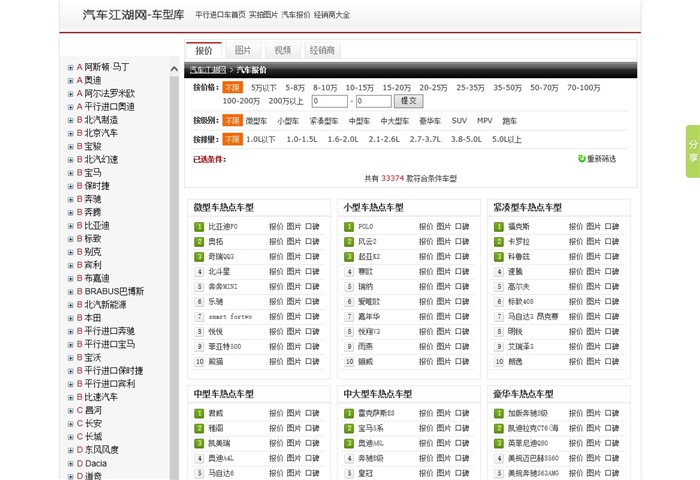Screen dimensions: 700x480
Task: Click rank badge 2 beside 风云2
Action: pos(349,242)
